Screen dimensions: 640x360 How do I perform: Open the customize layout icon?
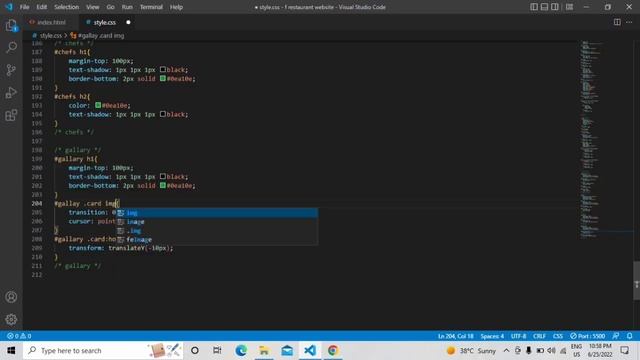tap(569, 7)
